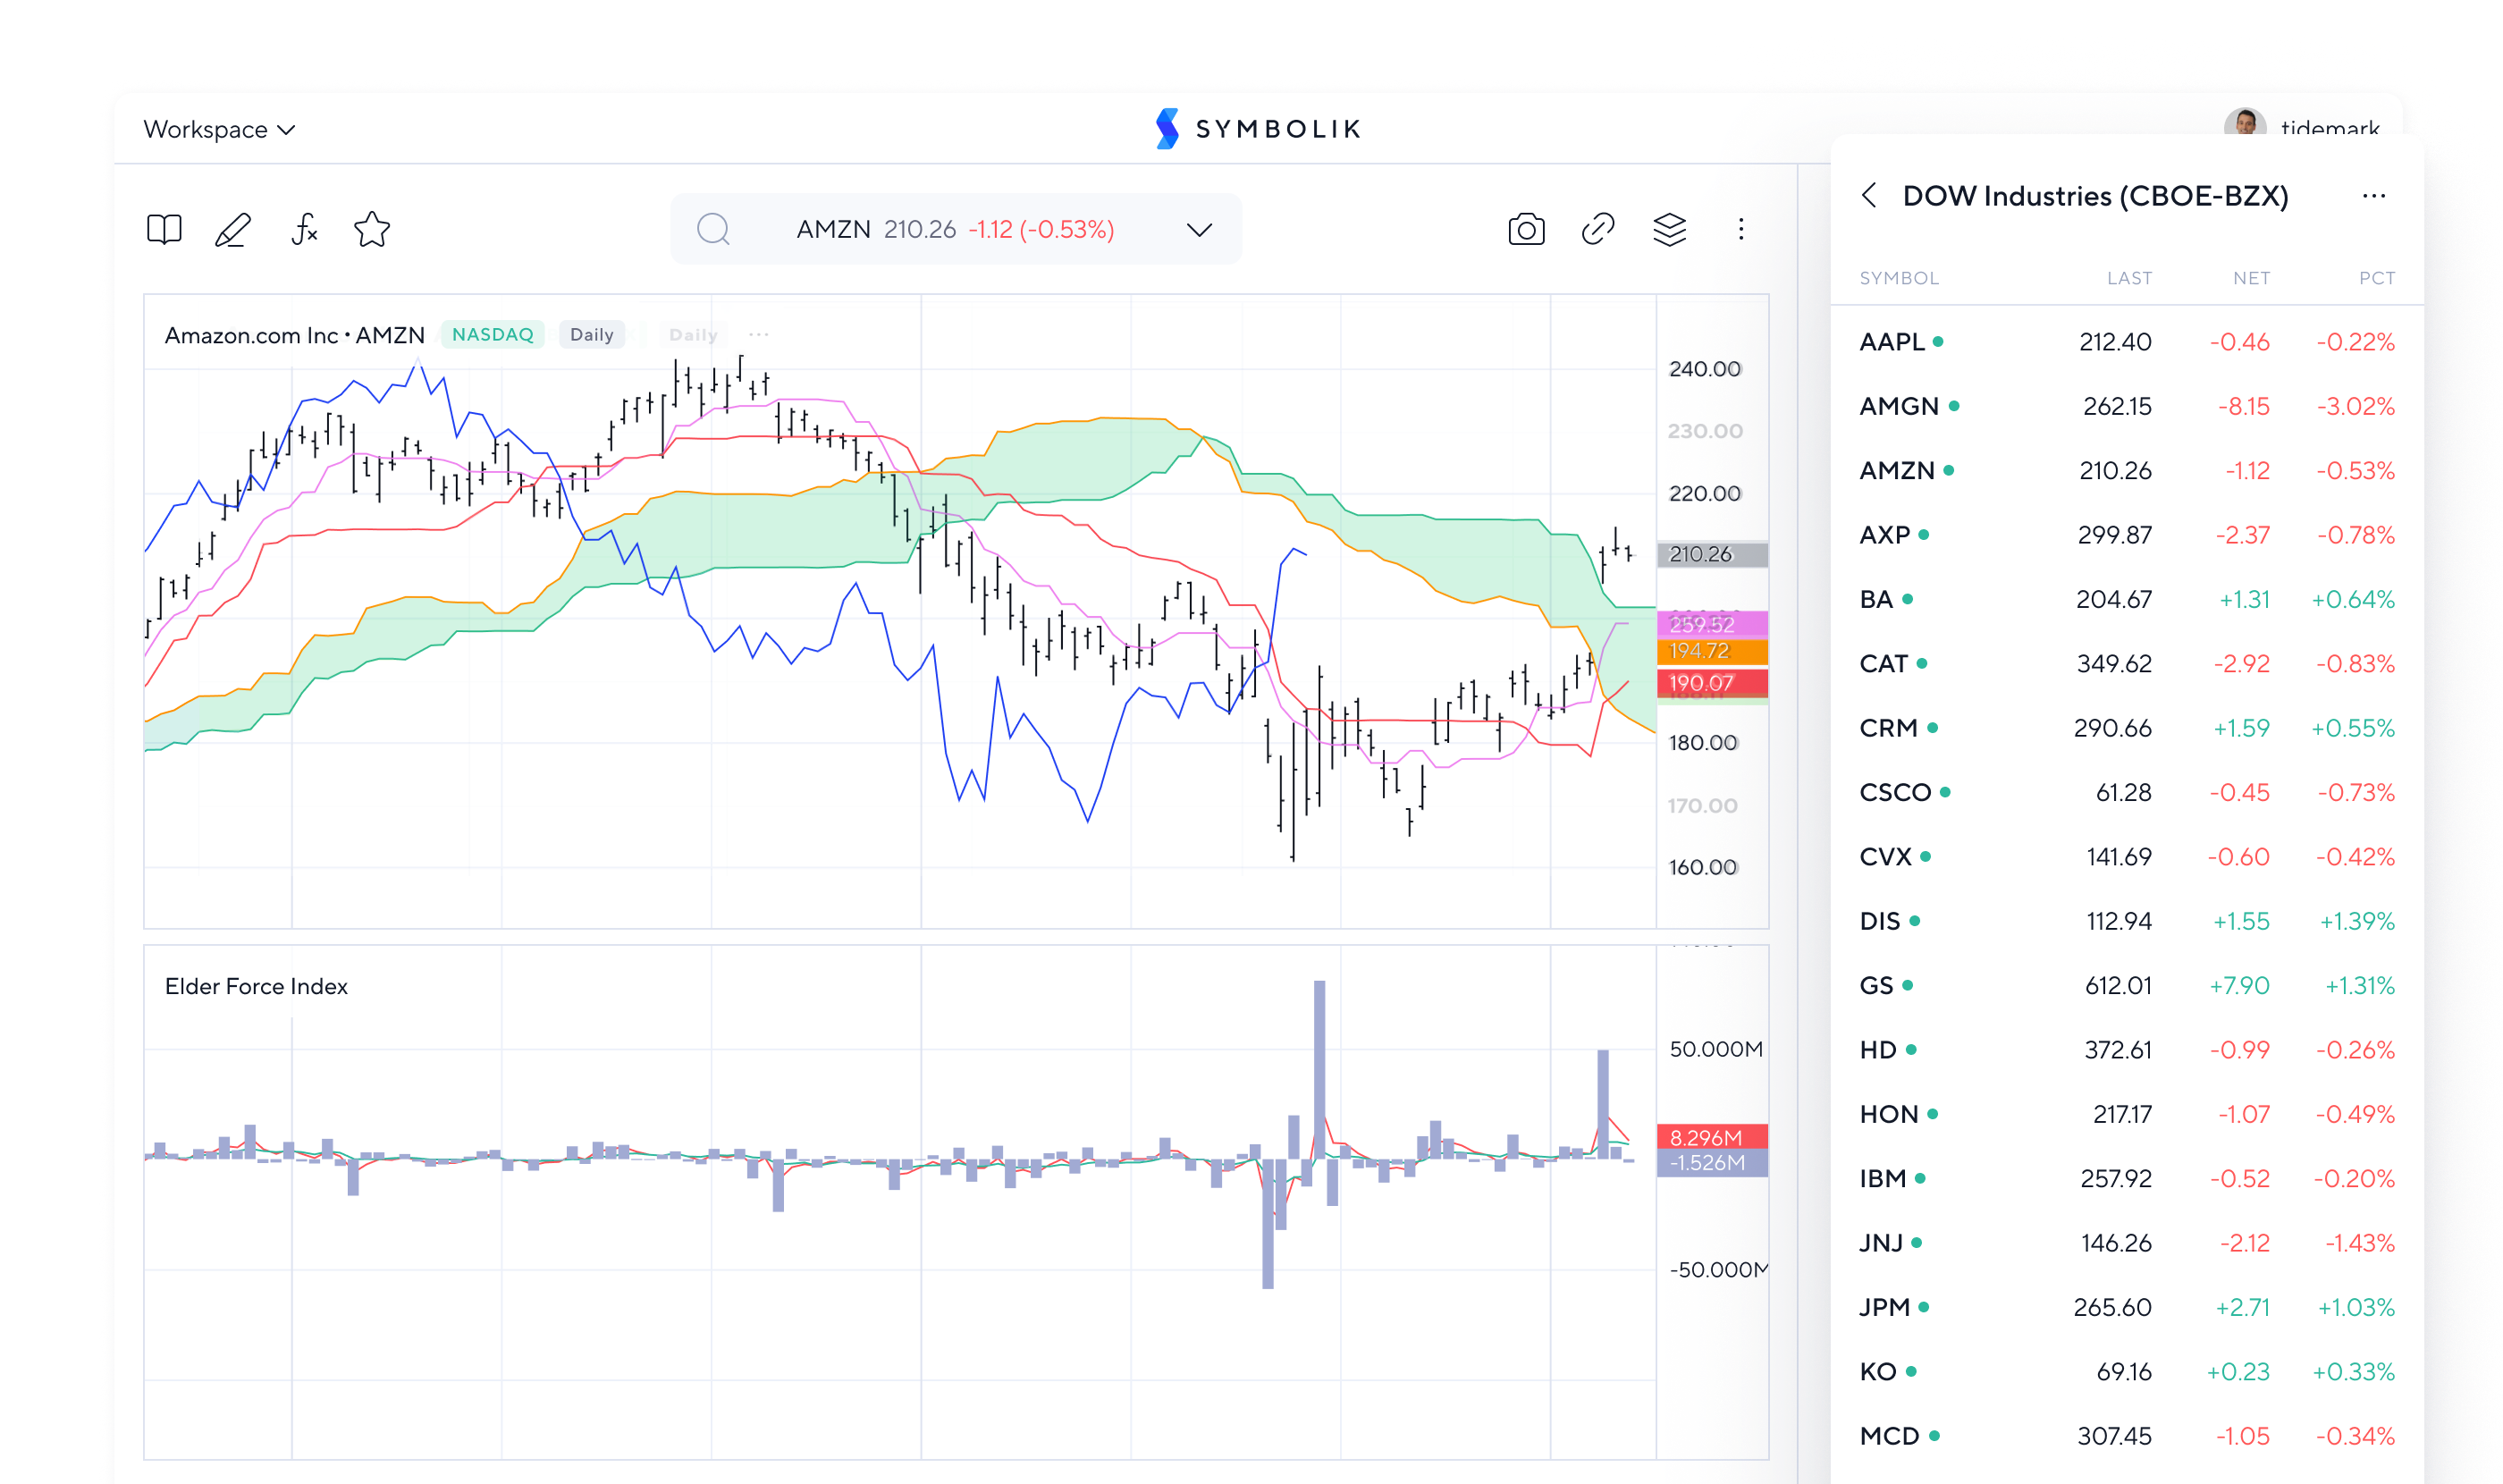Select the HD row in watchlist
Image resolution: width=2503 pixels, height=1484 pixels.
click(x=2127, y=1049)
